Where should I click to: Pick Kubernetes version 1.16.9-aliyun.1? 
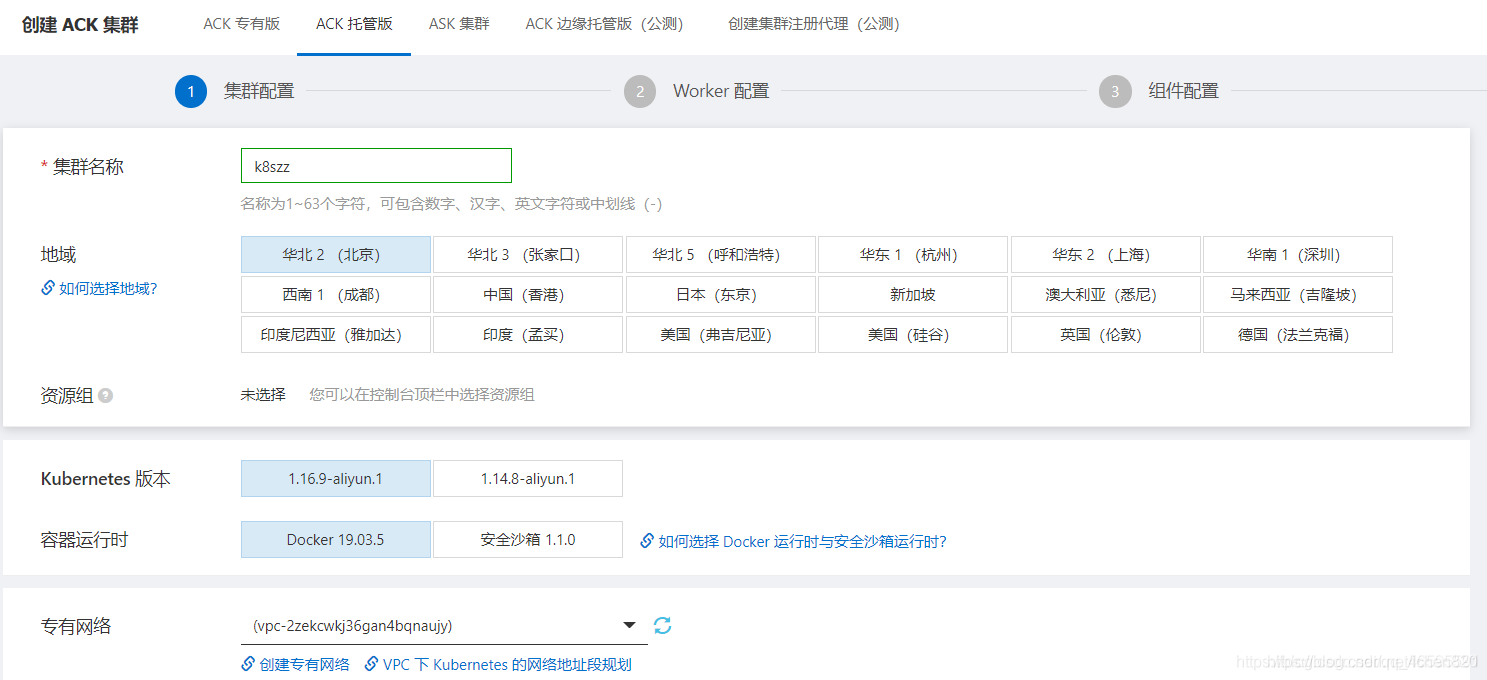(x=336, y=479)
